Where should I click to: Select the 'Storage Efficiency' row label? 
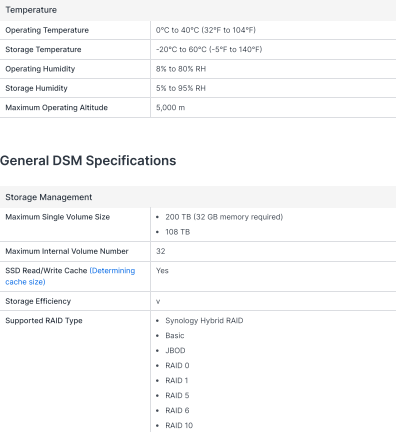coord(38,301)
